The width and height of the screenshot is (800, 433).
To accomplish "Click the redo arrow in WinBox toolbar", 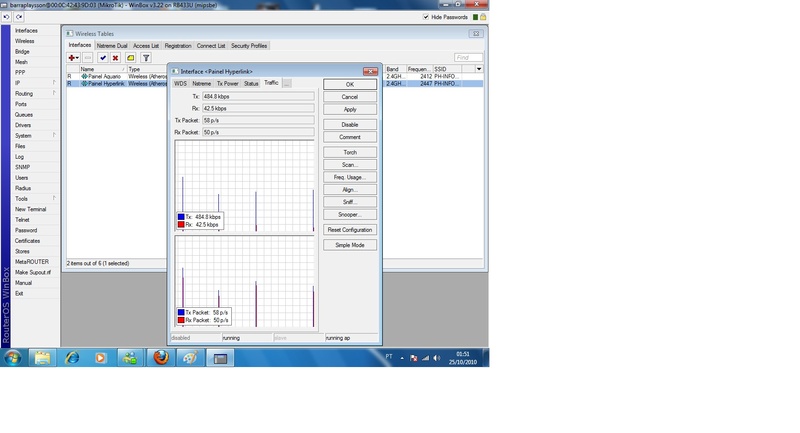I will tap(18, 17).
